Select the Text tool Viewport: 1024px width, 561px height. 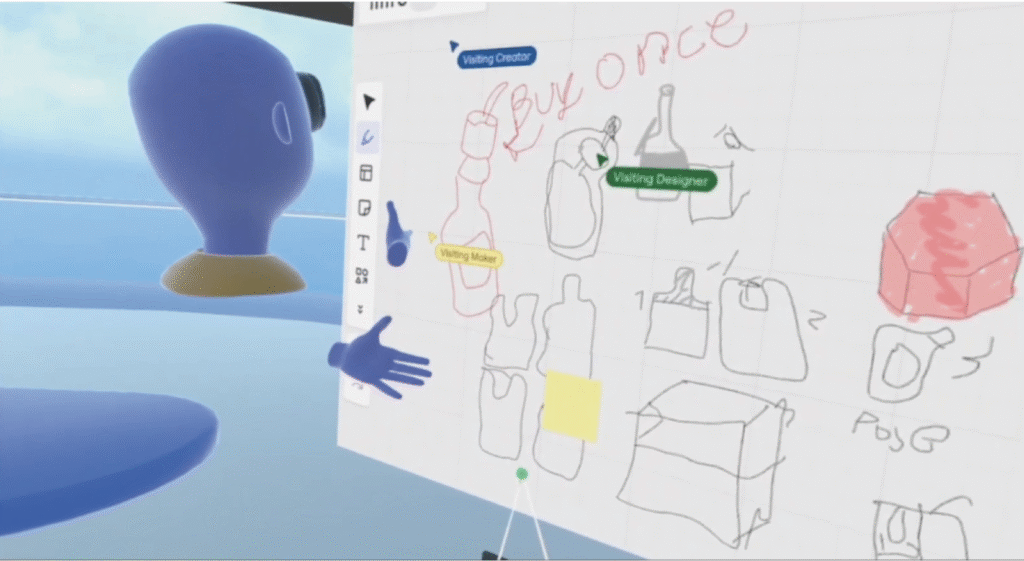click(363, 243)
